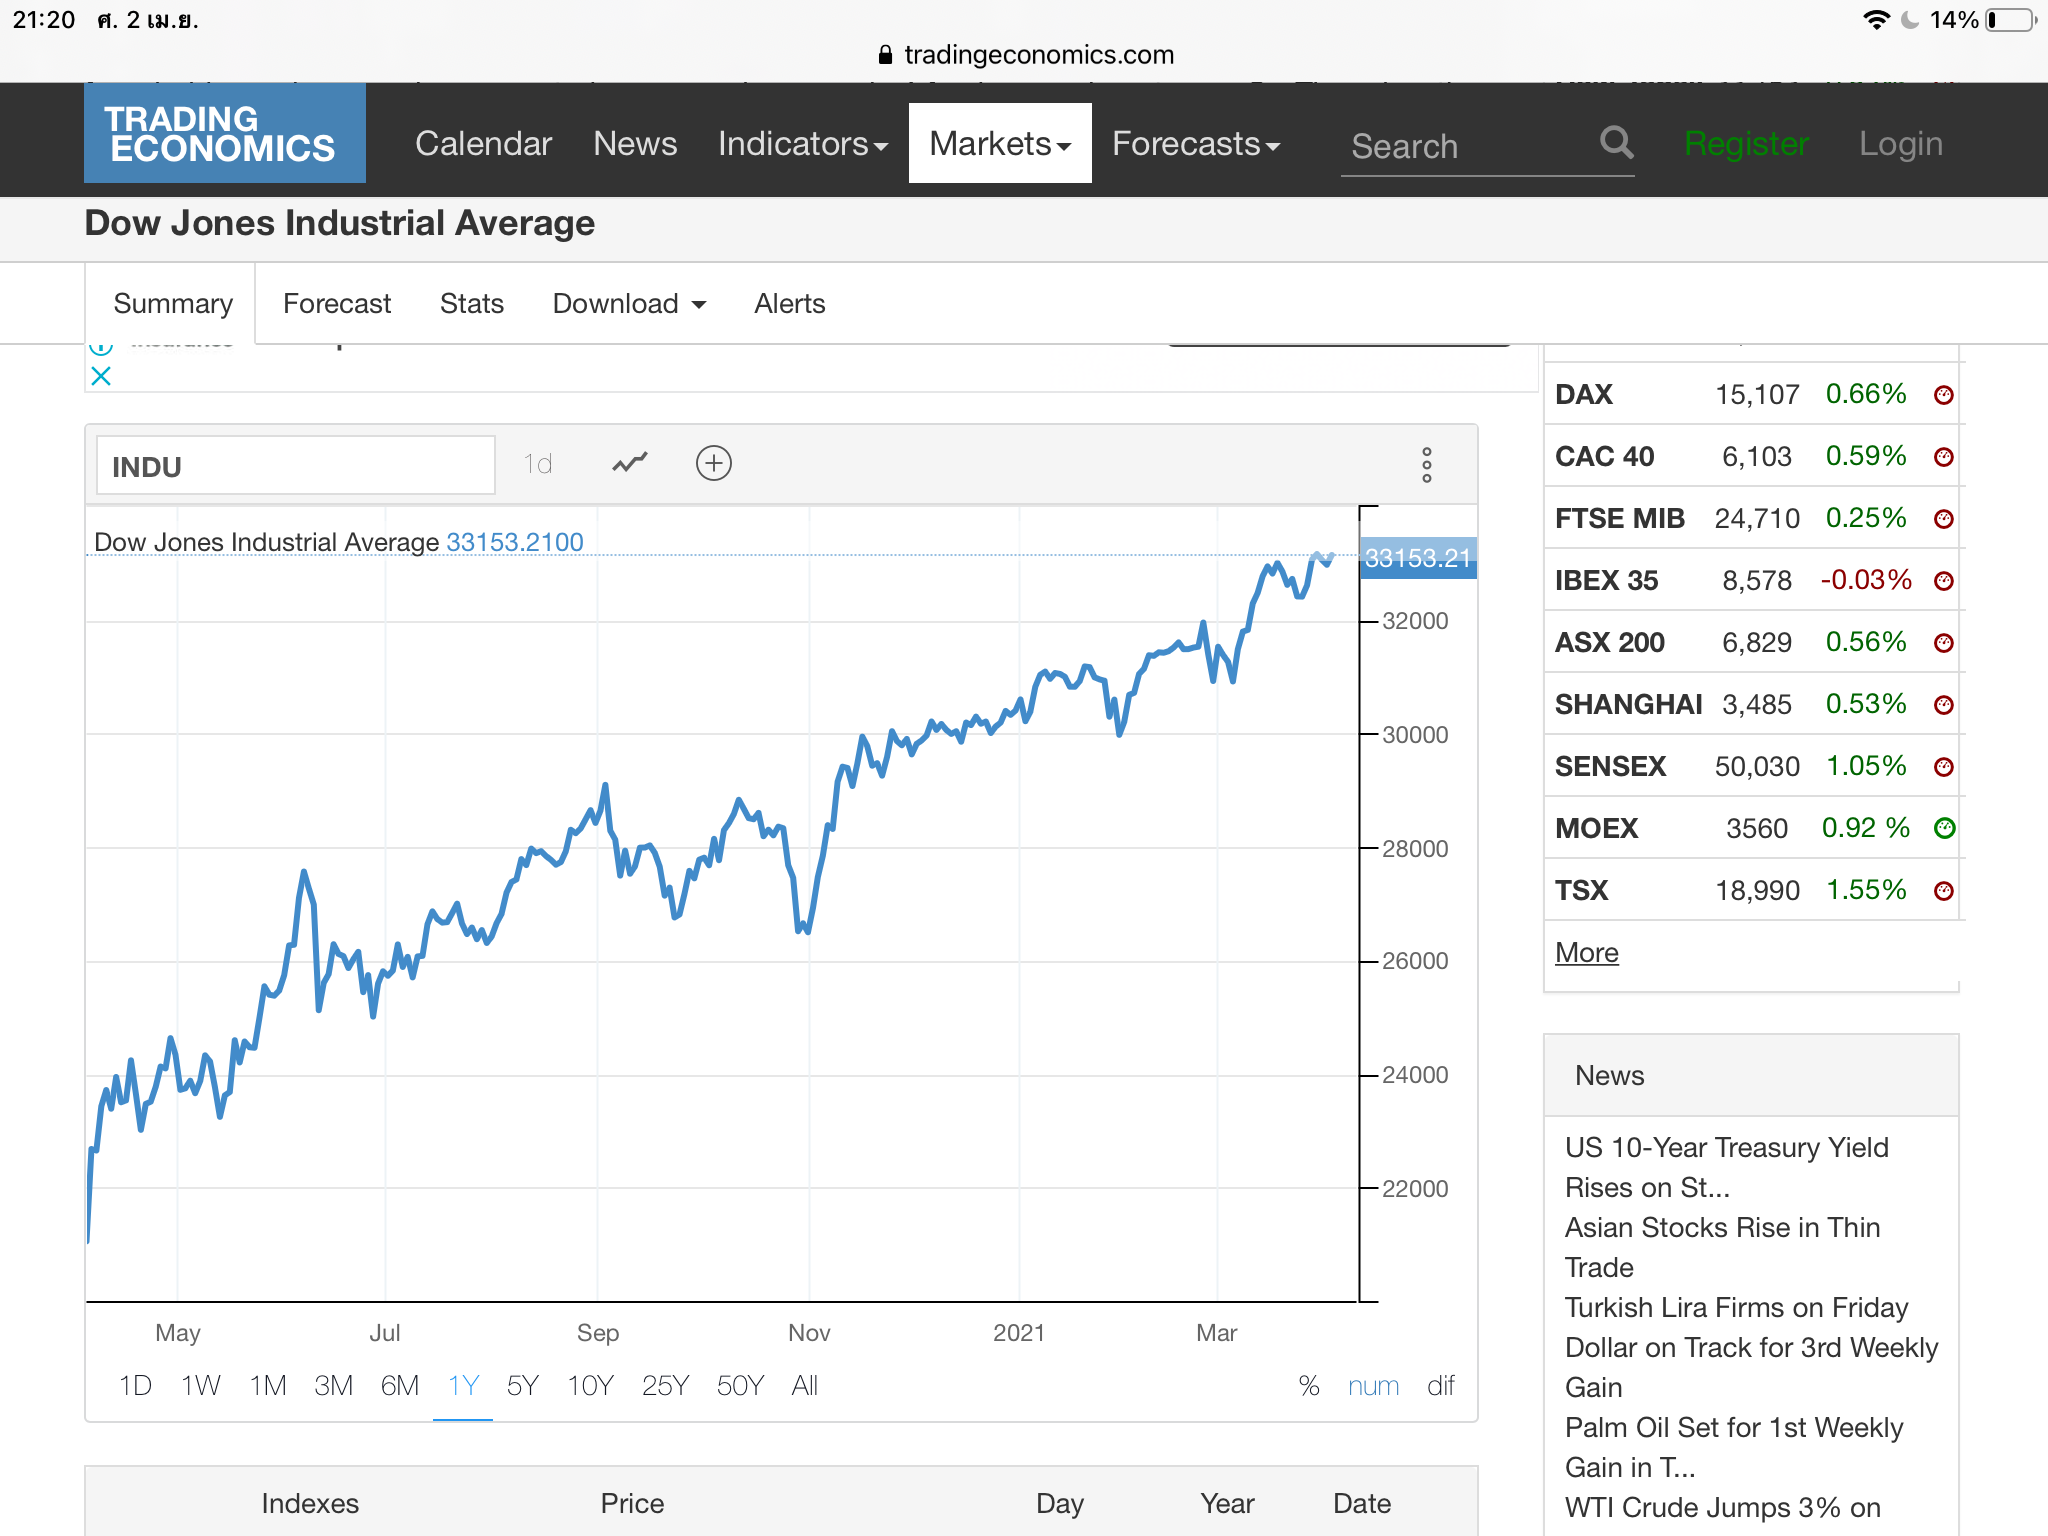Open the Download dropdown
This screenshot has width=2048, height=1536.
point(629,304)
